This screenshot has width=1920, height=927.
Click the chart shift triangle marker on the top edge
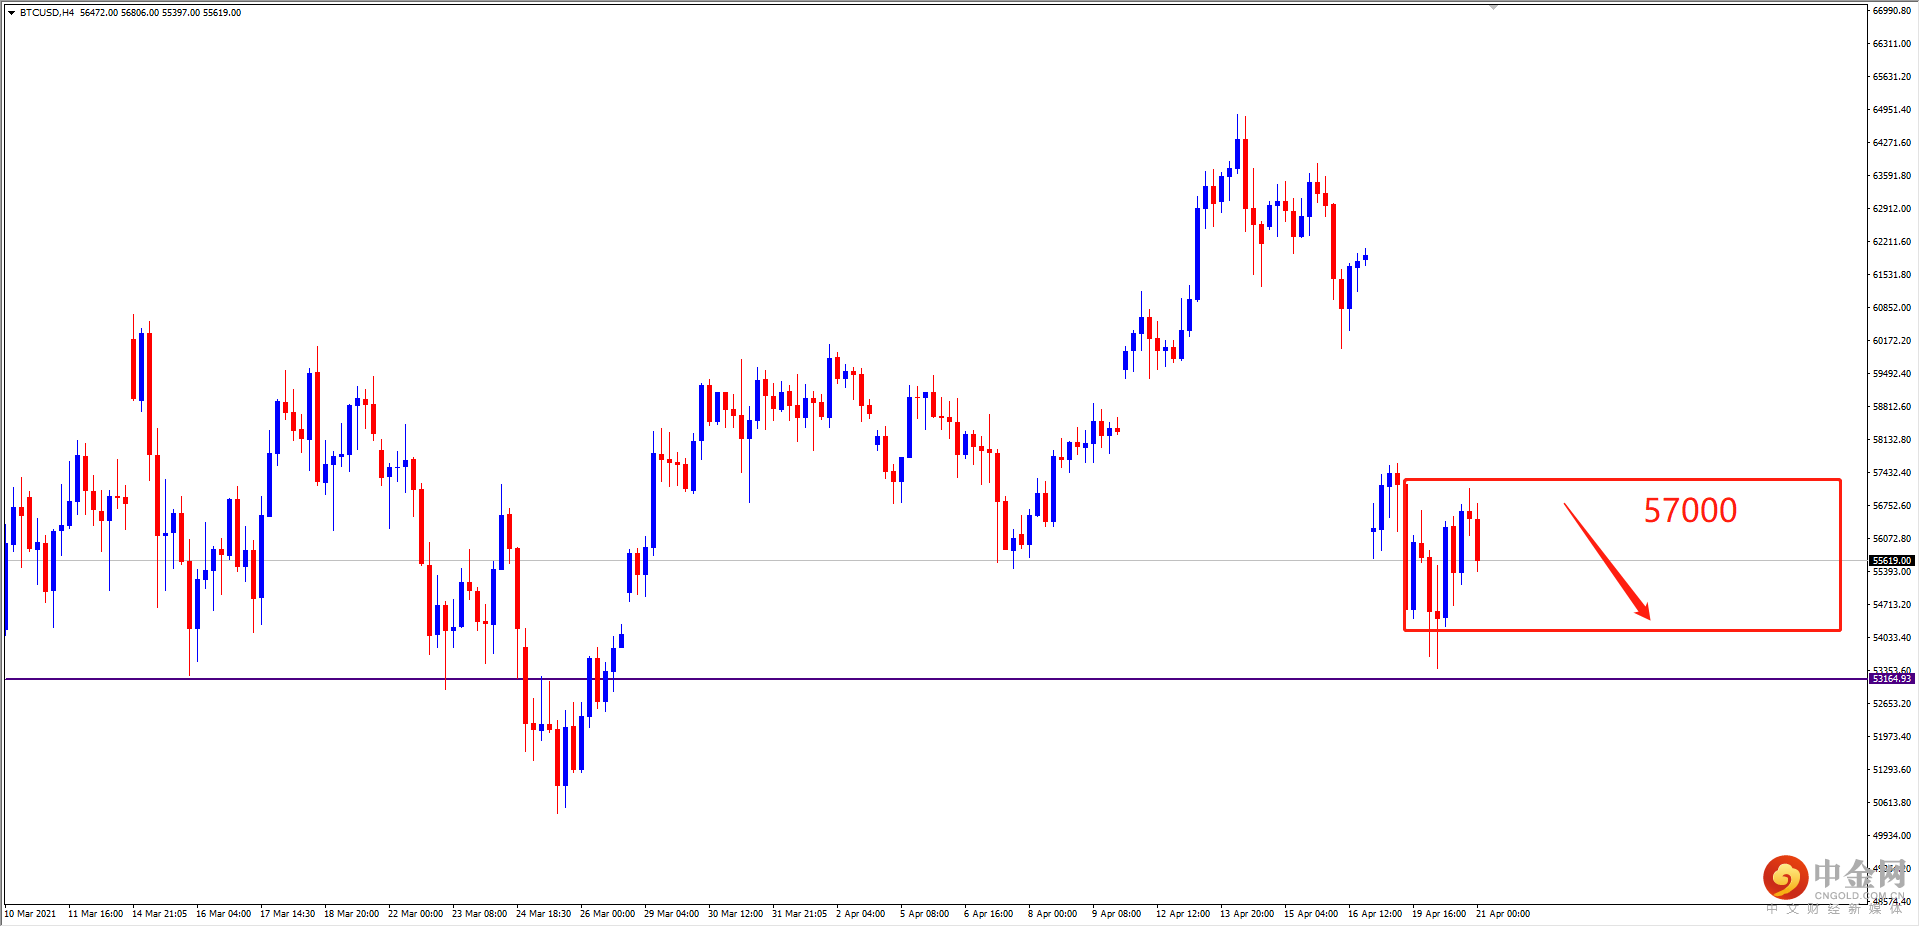pos(1493,7)
